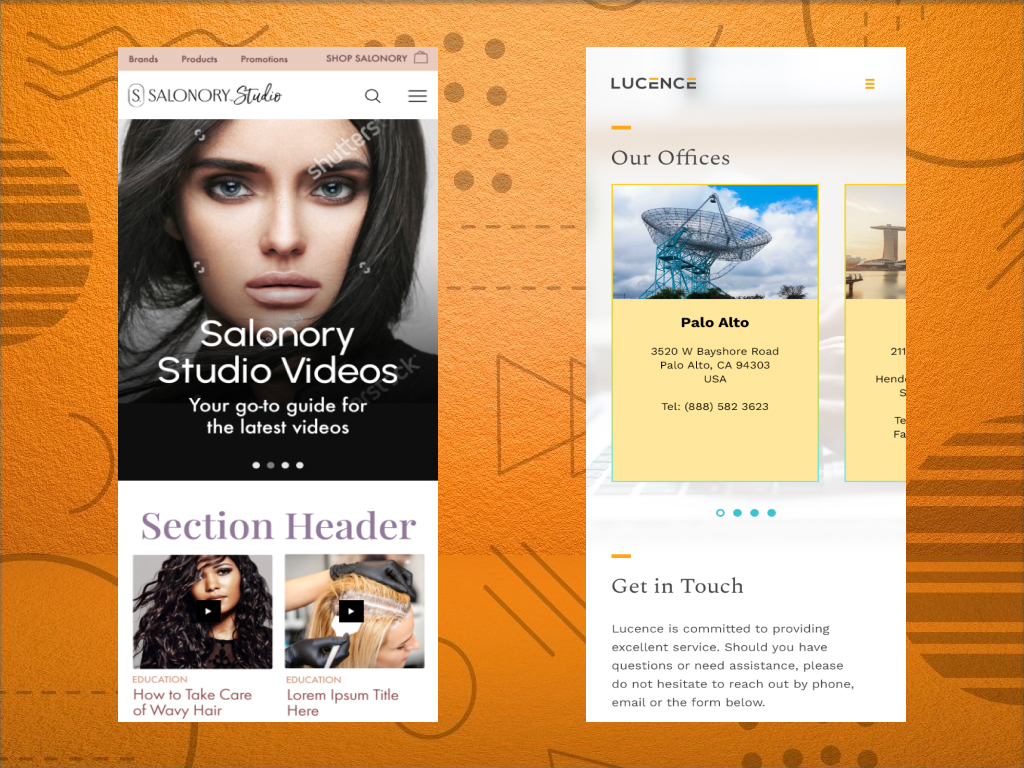Screen dimensions: 1024x768
Task: Click the Salonory search magnifier icon
Action: (372, 96)
